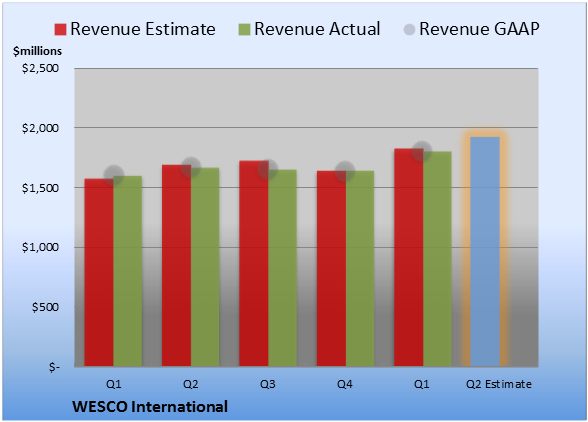Select the green actual bar above Q2
The width and height of the screenshot is (588, 422).
pyautogui.click(x=205, y=267)
